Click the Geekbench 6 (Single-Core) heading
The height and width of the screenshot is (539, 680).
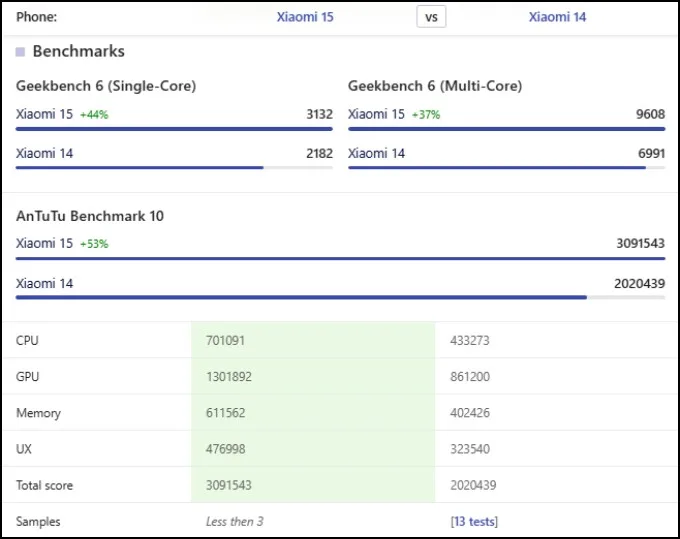click(106, 86)
